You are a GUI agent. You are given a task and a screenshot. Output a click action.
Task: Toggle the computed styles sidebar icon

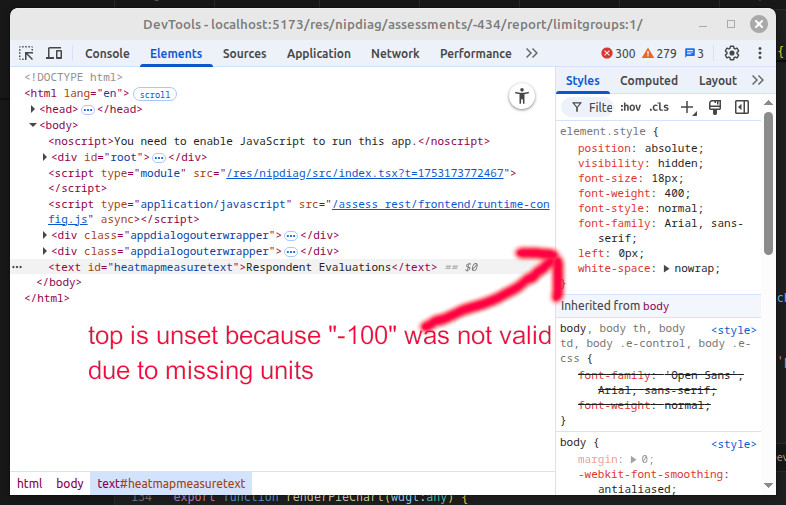(x=742, y=107)
